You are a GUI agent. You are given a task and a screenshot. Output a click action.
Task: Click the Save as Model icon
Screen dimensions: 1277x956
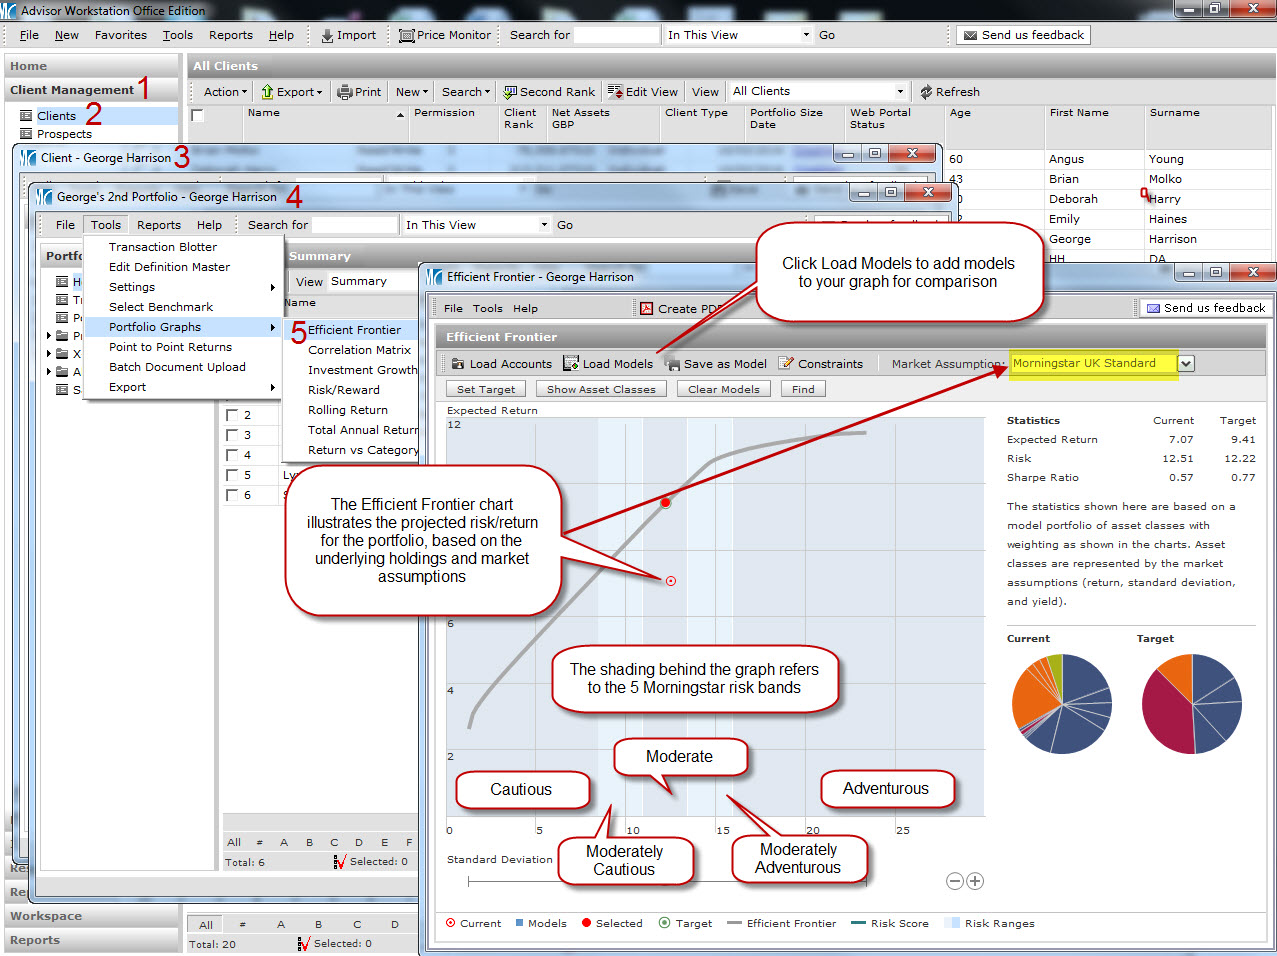coord(673,364)
